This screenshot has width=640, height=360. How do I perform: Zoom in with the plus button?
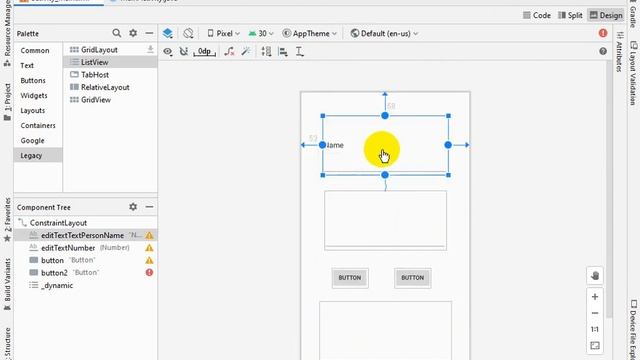coord(595,297)
